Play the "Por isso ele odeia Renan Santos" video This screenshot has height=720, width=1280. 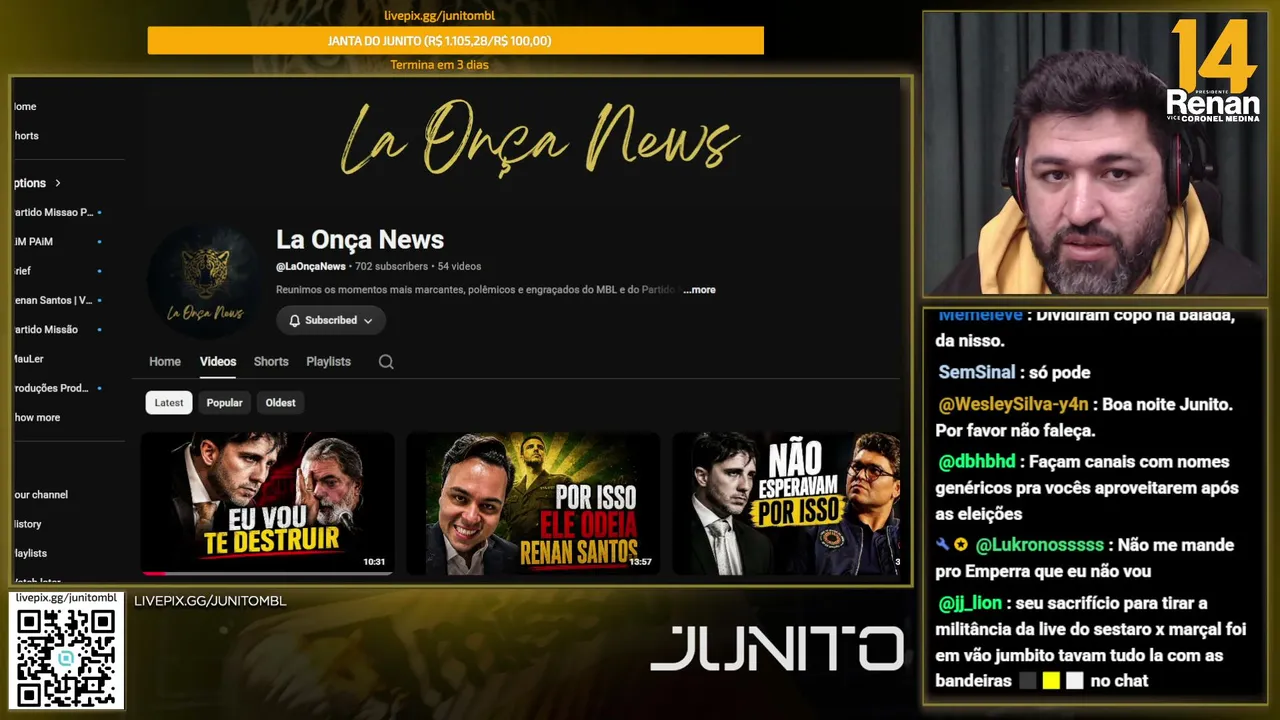point(533,504)
